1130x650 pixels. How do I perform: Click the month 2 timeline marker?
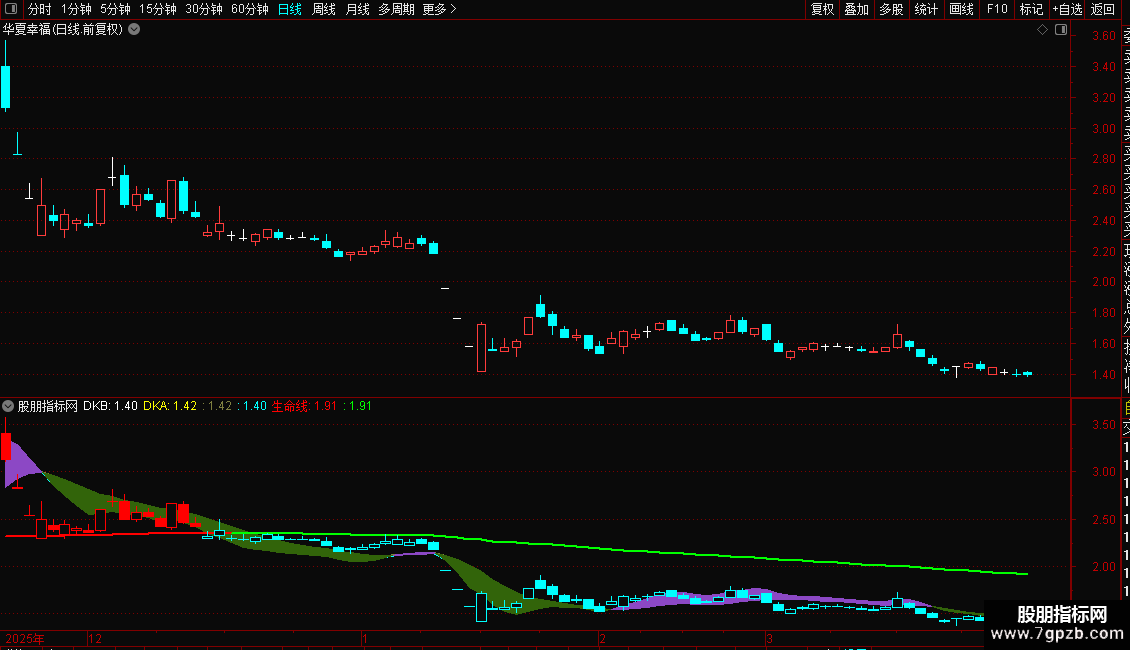coord(602,638)
